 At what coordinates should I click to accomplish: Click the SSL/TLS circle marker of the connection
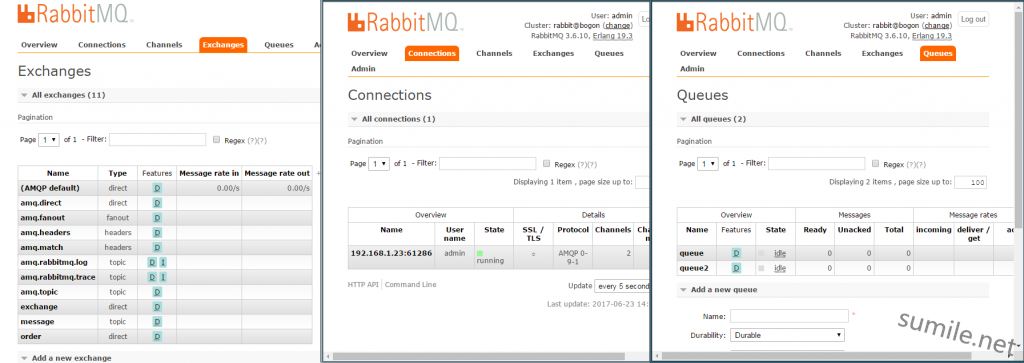pyautogui.click(x=534, y=254)
